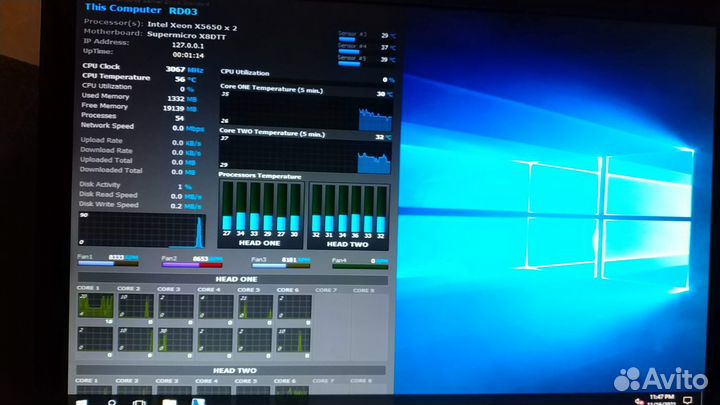Click the 'Processors Temperature' heading

pos(259,175)
